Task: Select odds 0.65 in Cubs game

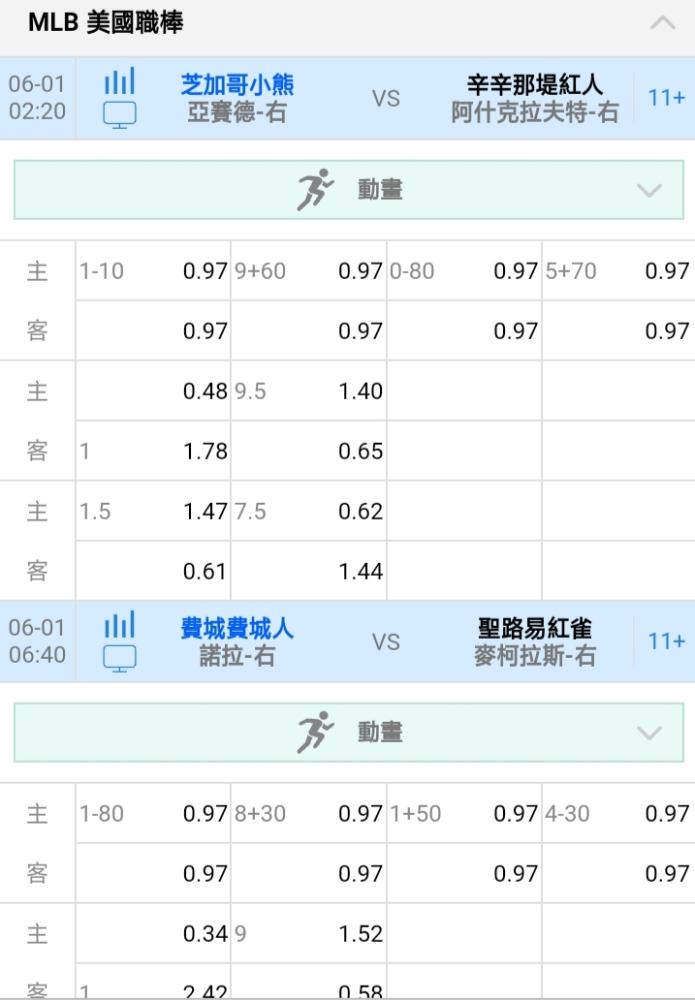Action: click(309, 451)
